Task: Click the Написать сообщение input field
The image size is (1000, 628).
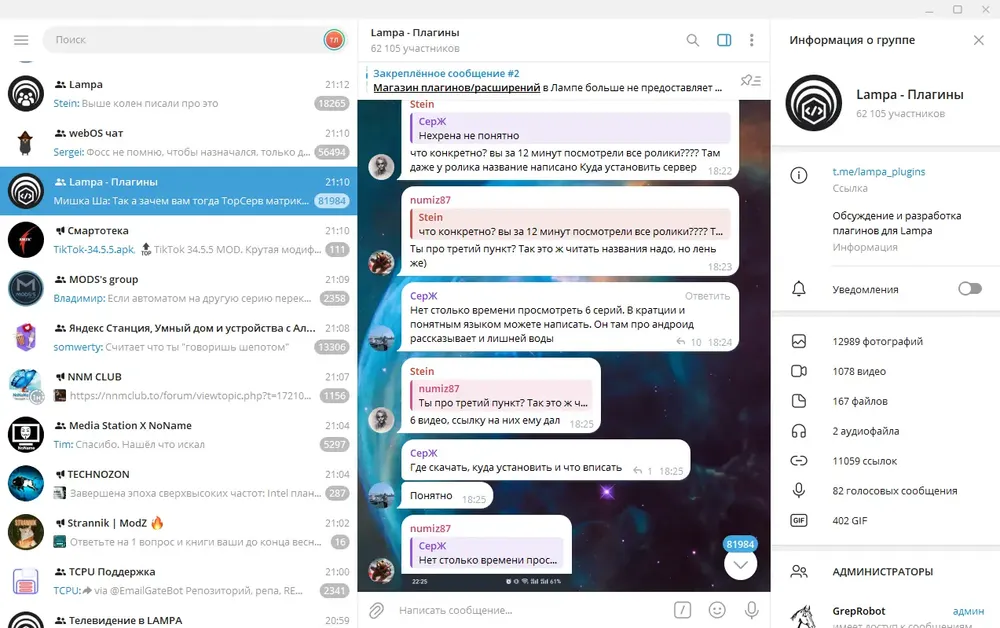Action: (x=531, y=610)
